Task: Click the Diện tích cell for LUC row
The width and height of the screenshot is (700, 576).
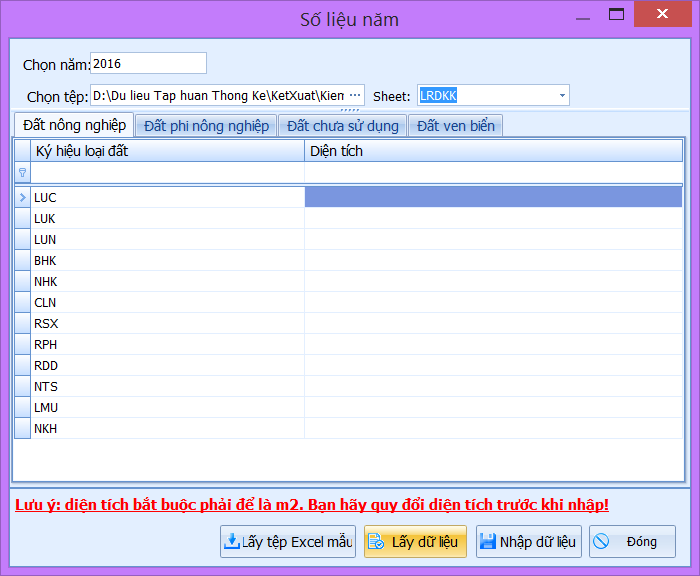Action: pyautogui.click(x=493, y=197)
